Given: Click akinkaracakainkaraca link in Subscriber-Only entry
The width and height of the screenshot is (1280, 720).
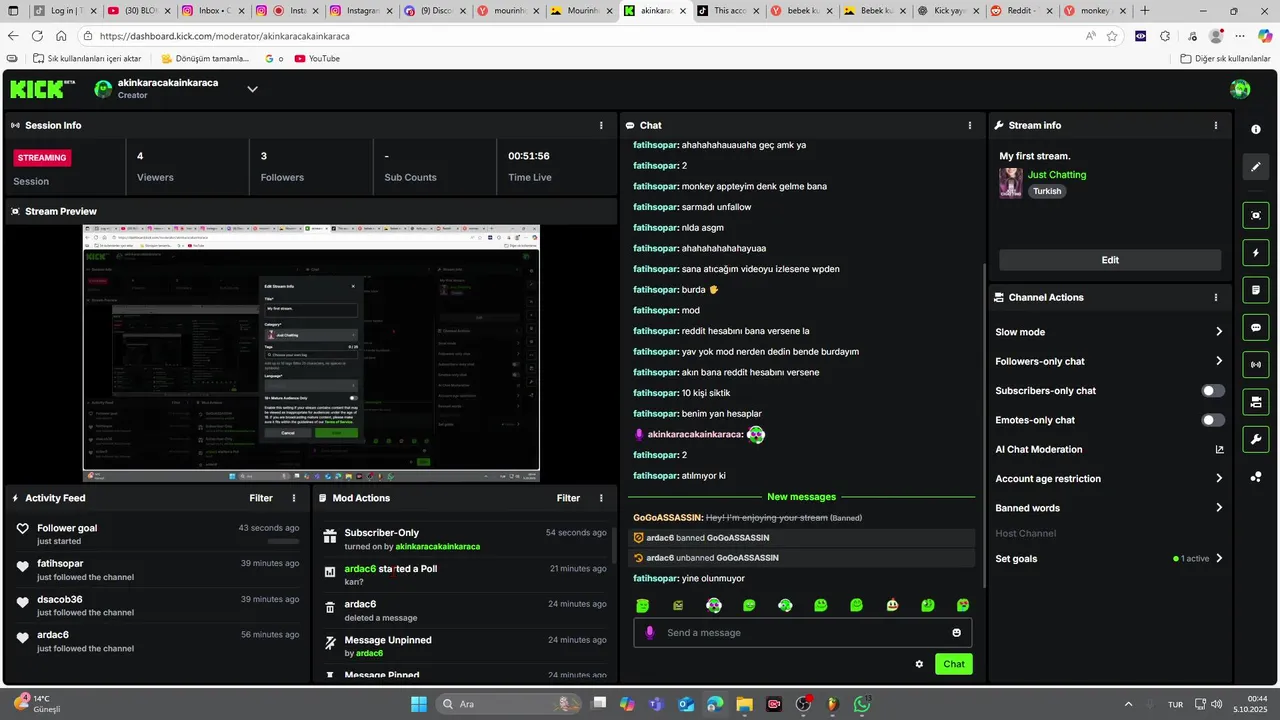Looking at the screenshot, I should click(437, 547).
